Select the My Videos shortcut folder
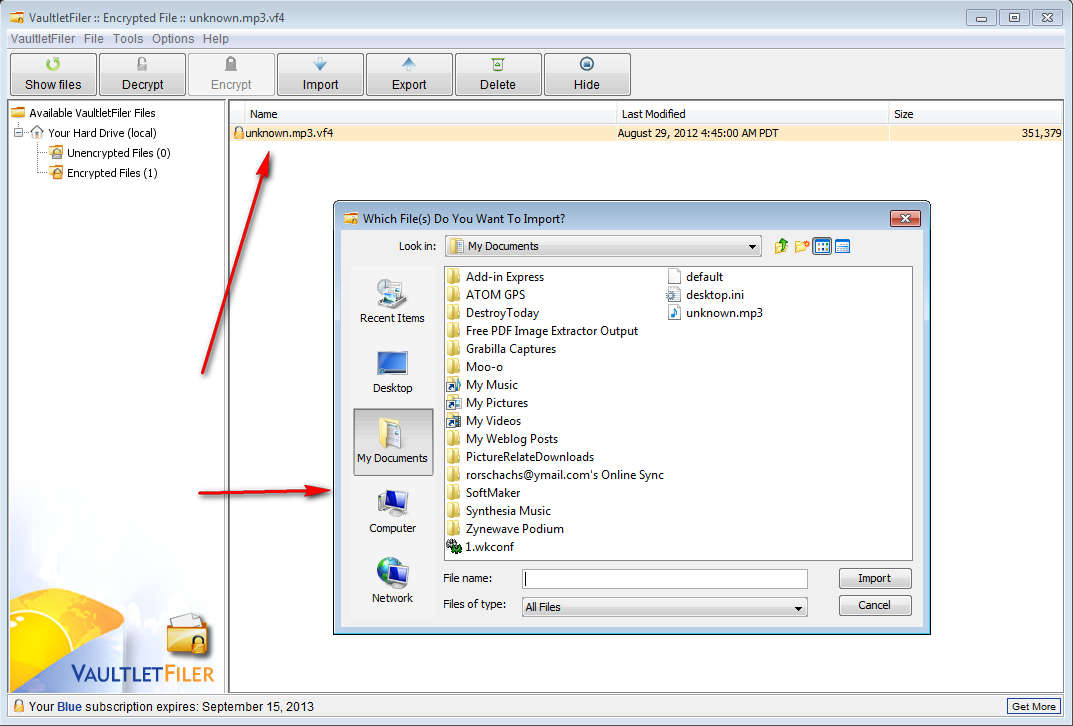This screenshot has width=1073, height=726. (484, 421)
